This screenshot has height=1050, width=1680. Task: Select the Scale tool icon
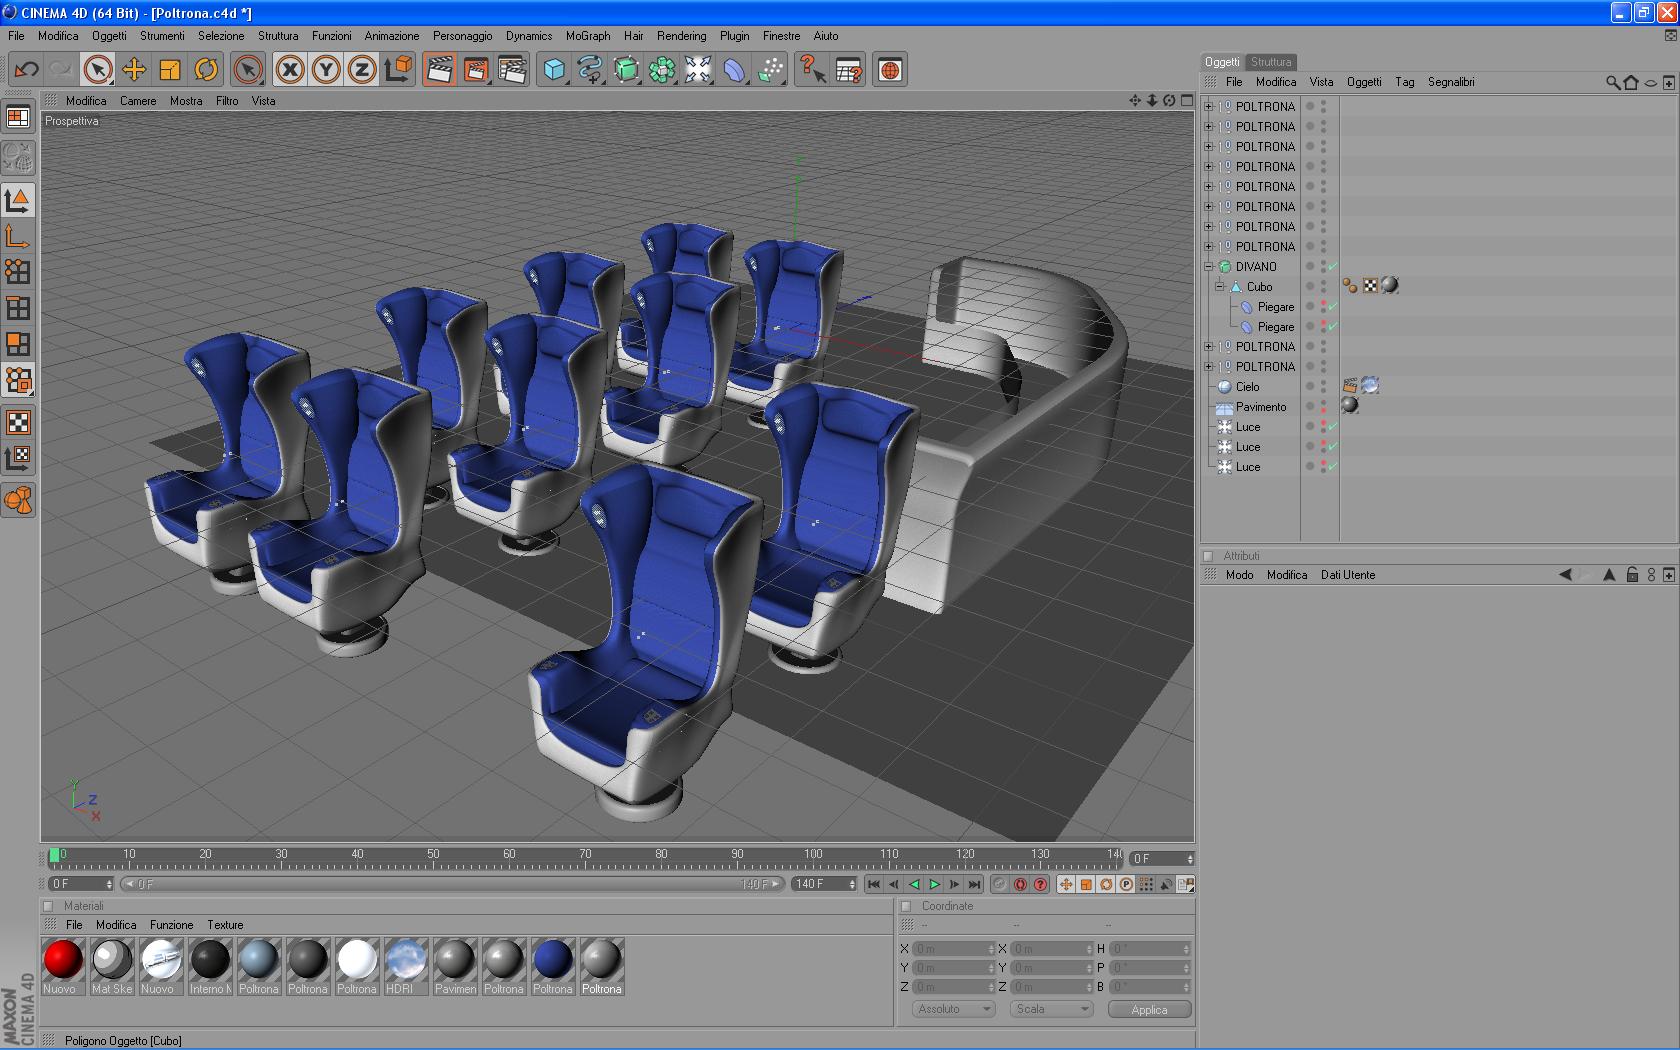pyautogui.click(x=170, y=70)
